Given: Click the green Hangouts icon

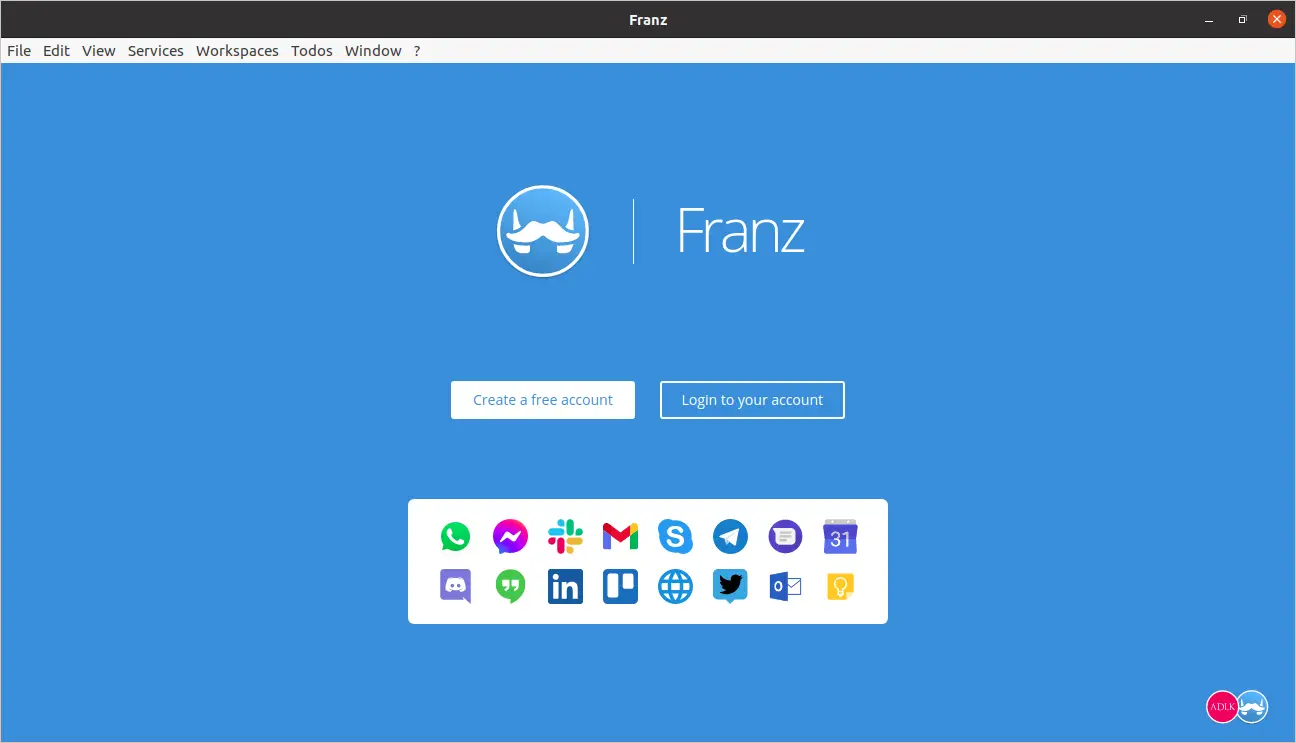Looking at the screenshot, I should (x=510, y=586).
